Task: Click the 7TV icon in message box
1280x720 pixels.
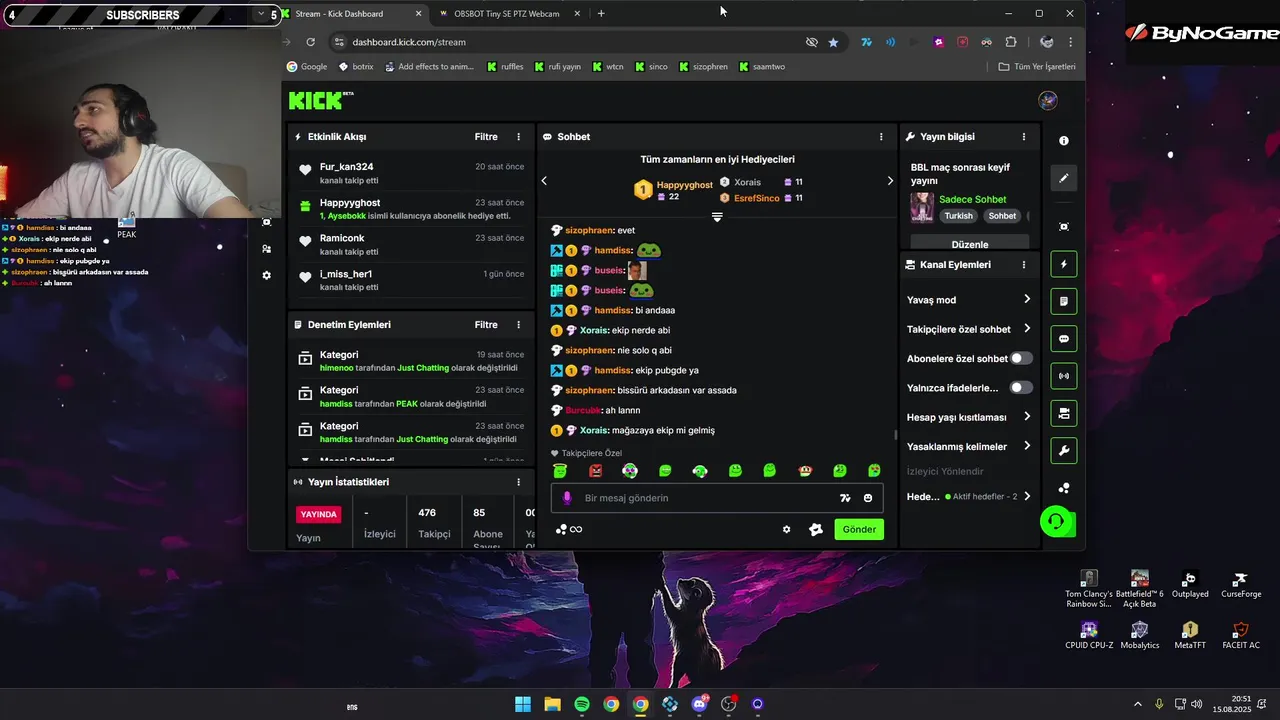Action: coord(845,498)
